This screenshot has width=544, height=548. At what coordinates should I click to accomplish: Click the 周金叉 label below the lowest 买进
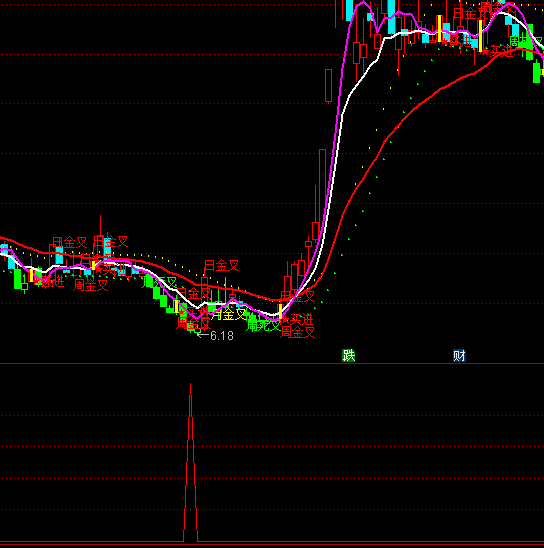point(298,332)
